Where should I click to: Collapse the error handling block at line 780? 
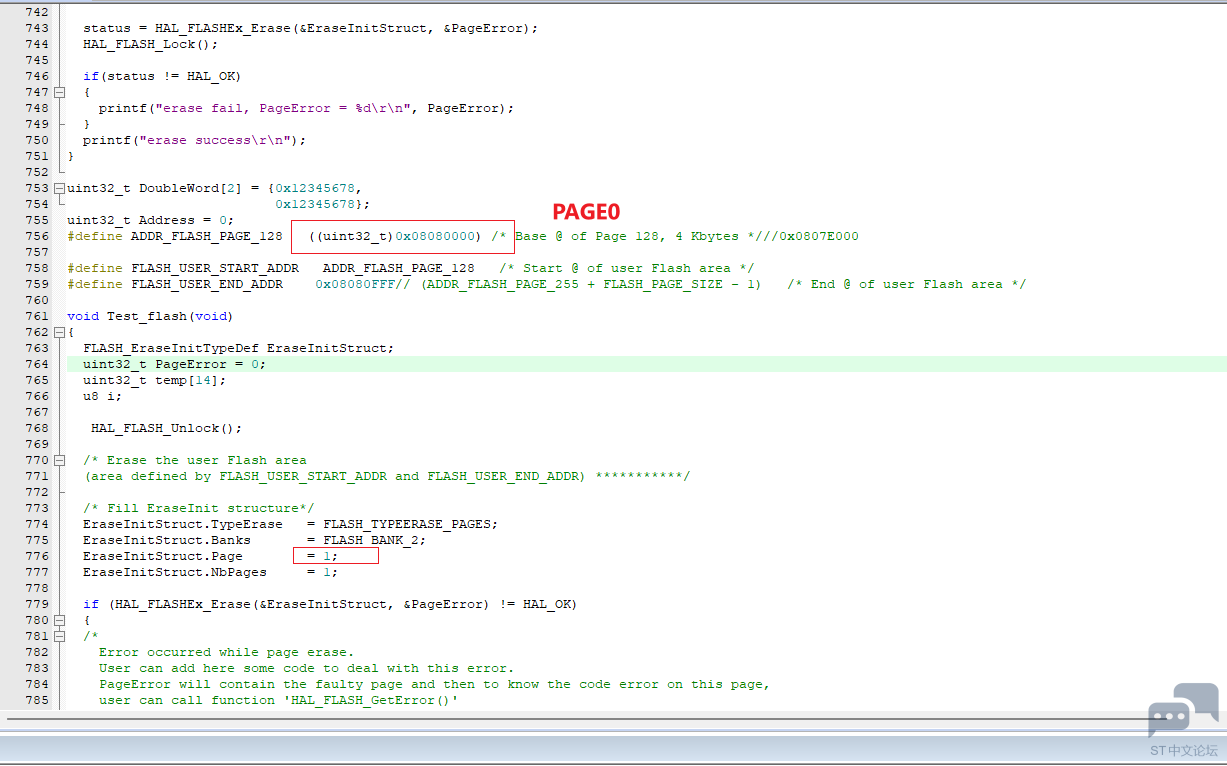[x=60, y=619]
